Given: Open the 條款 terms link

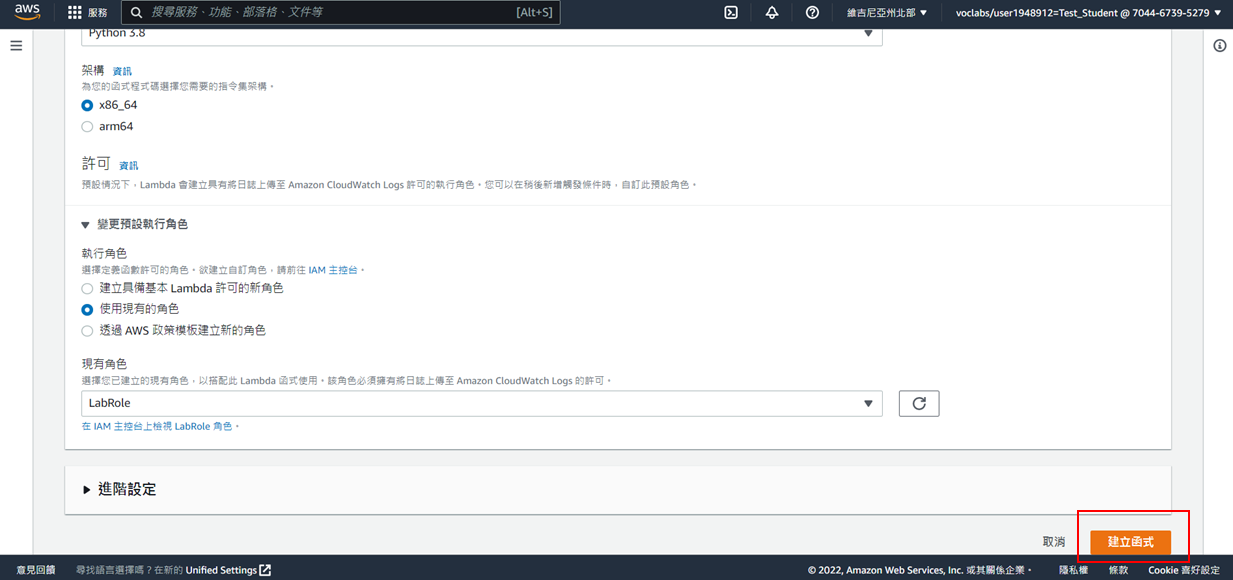Looking at the screenshot, I should pos(1118,570).
